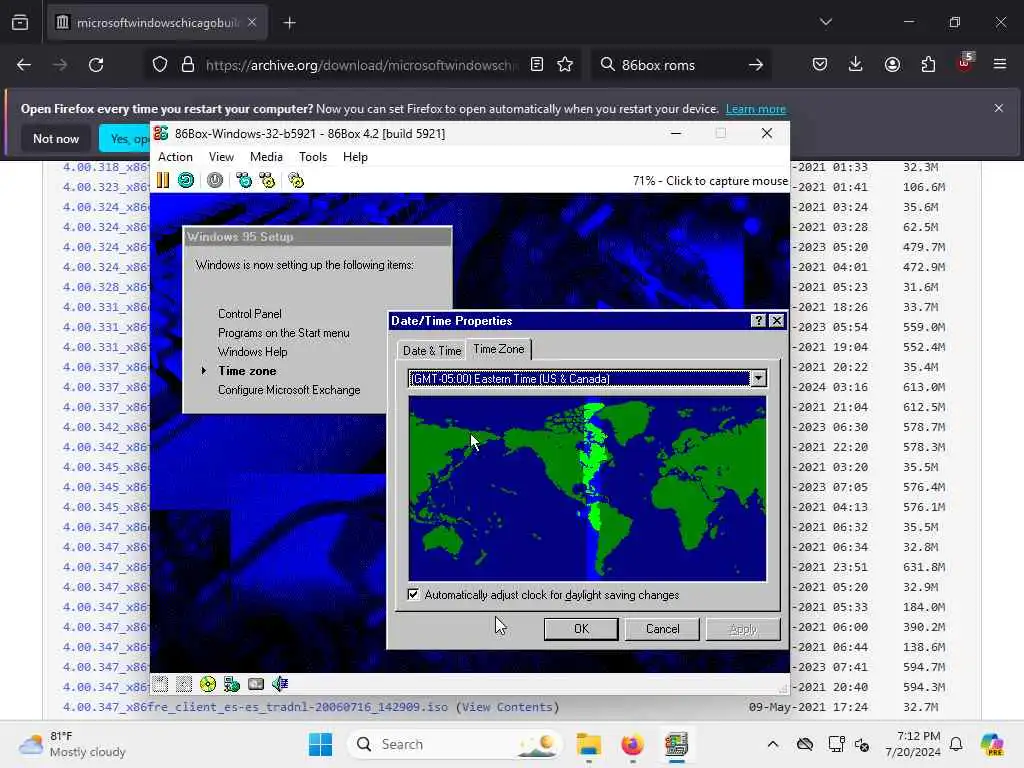Open Firefox View icon in tab bar
The image size is (1024, 768).
tap(20, 22)
